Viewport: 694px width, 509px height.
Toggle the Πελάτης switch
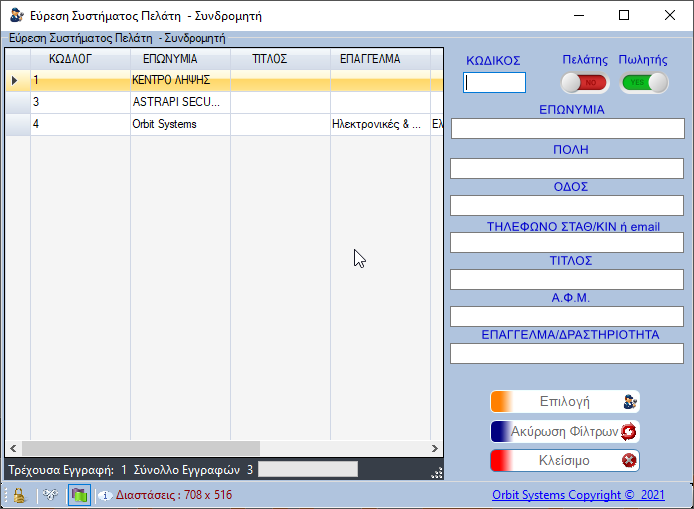(x=584, y=83)
